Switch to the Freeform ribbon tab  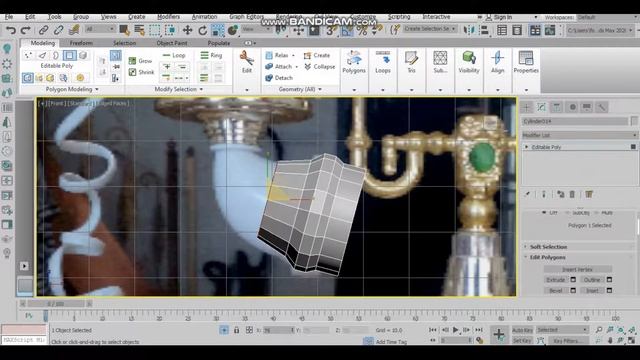[81, 43]
